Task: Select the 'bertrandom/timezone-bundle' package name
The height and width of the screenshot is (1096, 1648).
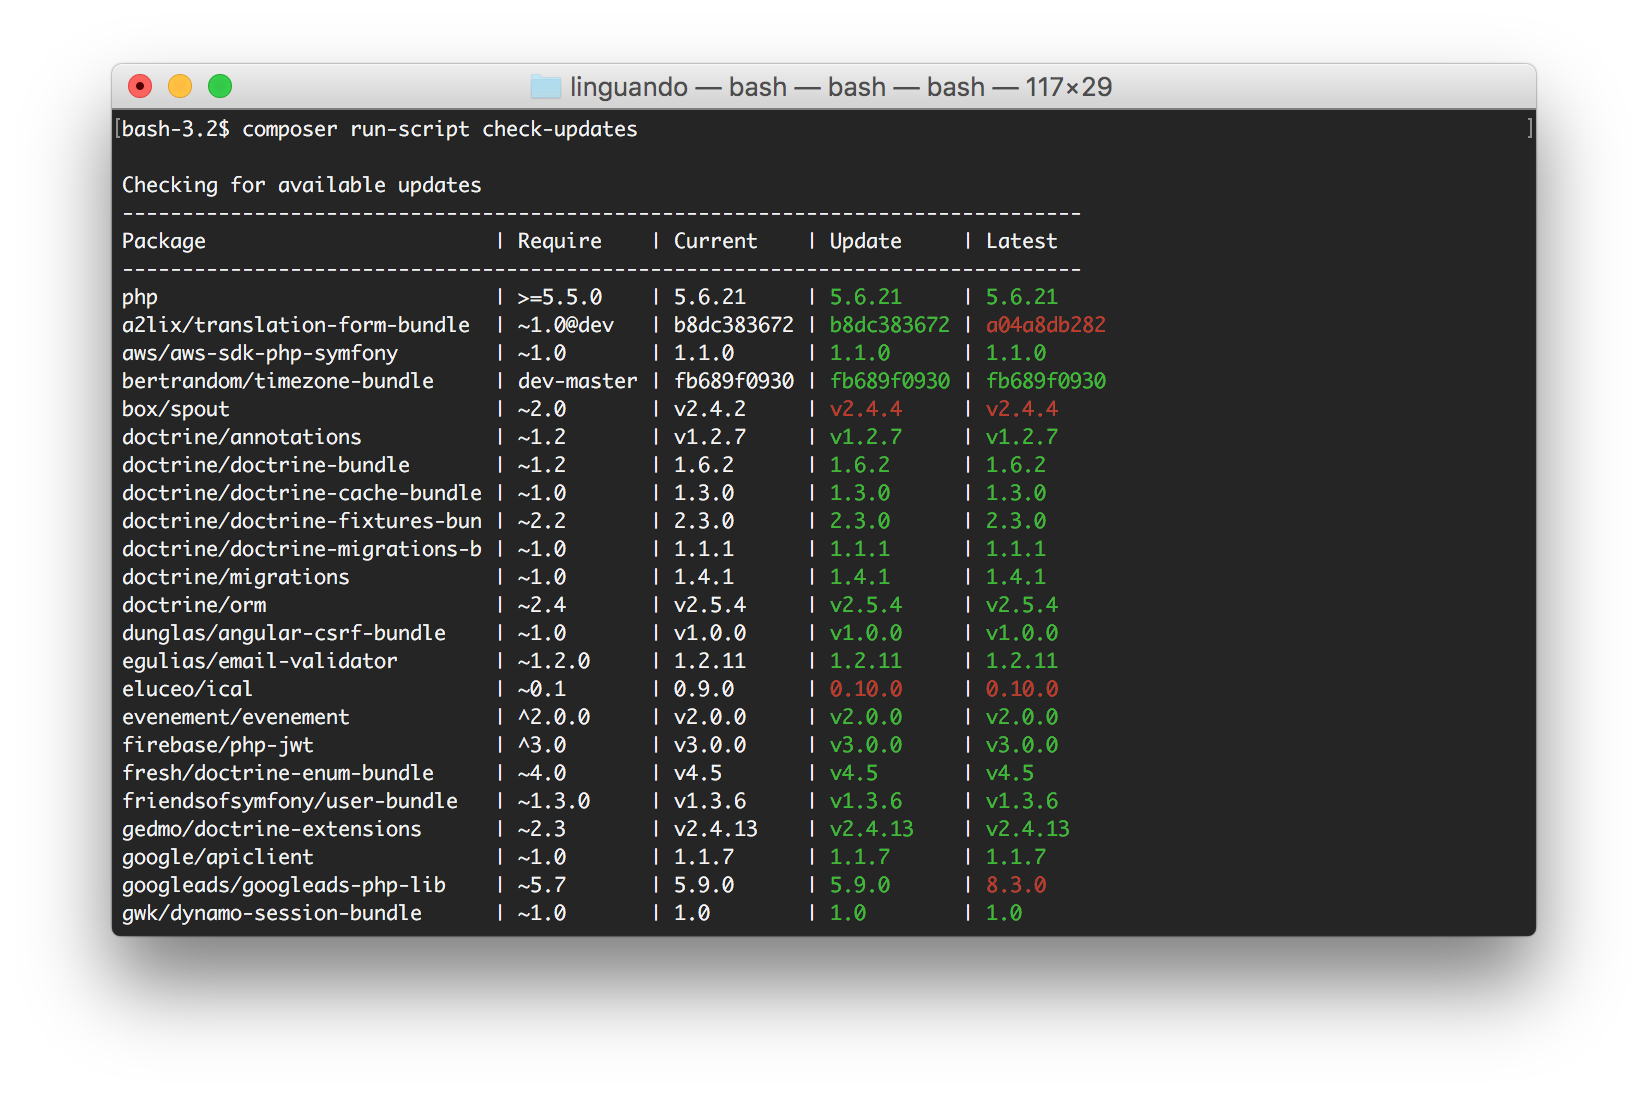Action: pyautogui.click(x=278, y=381)
